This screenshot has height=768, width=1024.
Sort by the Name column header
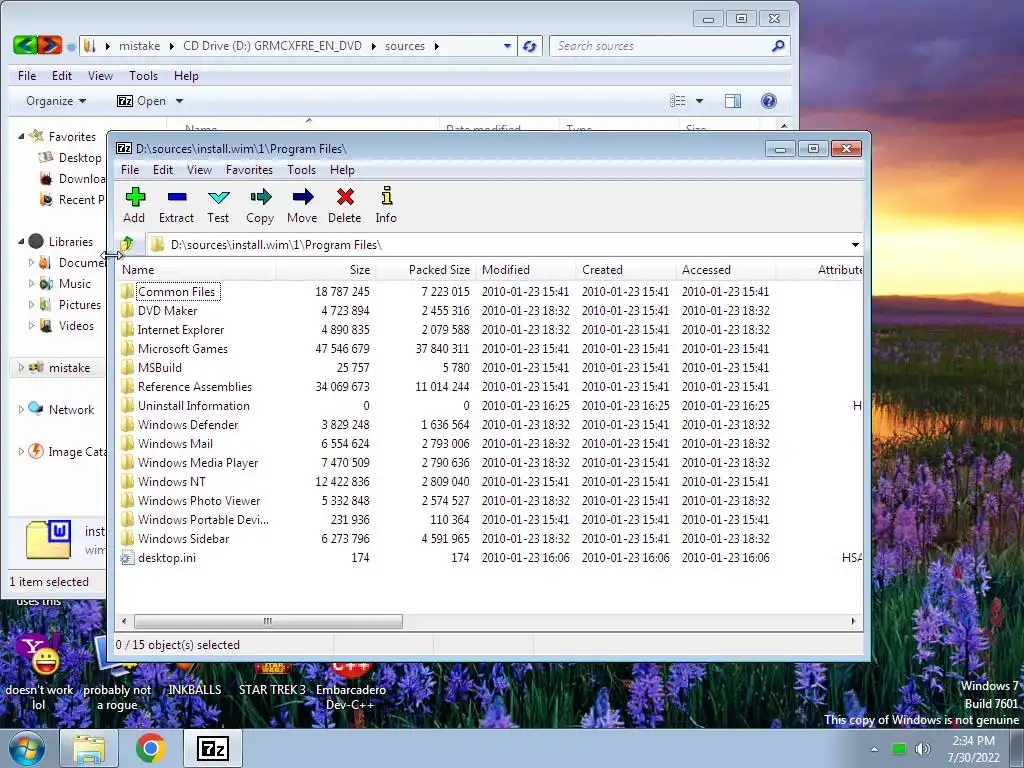(x=195, y=270)
